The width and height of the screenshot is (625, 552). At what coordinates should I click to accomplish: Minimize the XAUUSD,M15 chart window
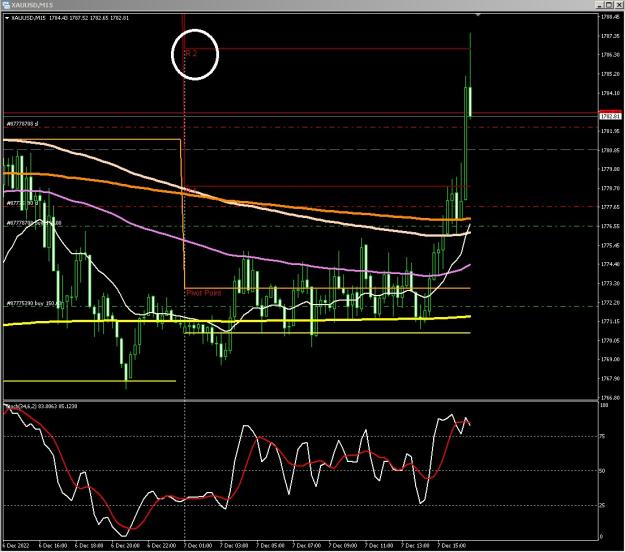point(600,5)
